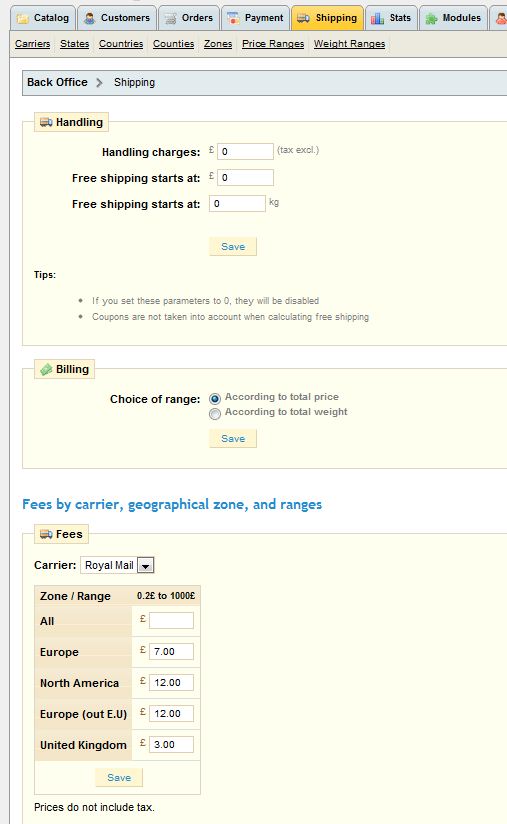Click the Payment tab icon
Image resolution: width=507 pixels, height=824 pixels.
[233, 18]
